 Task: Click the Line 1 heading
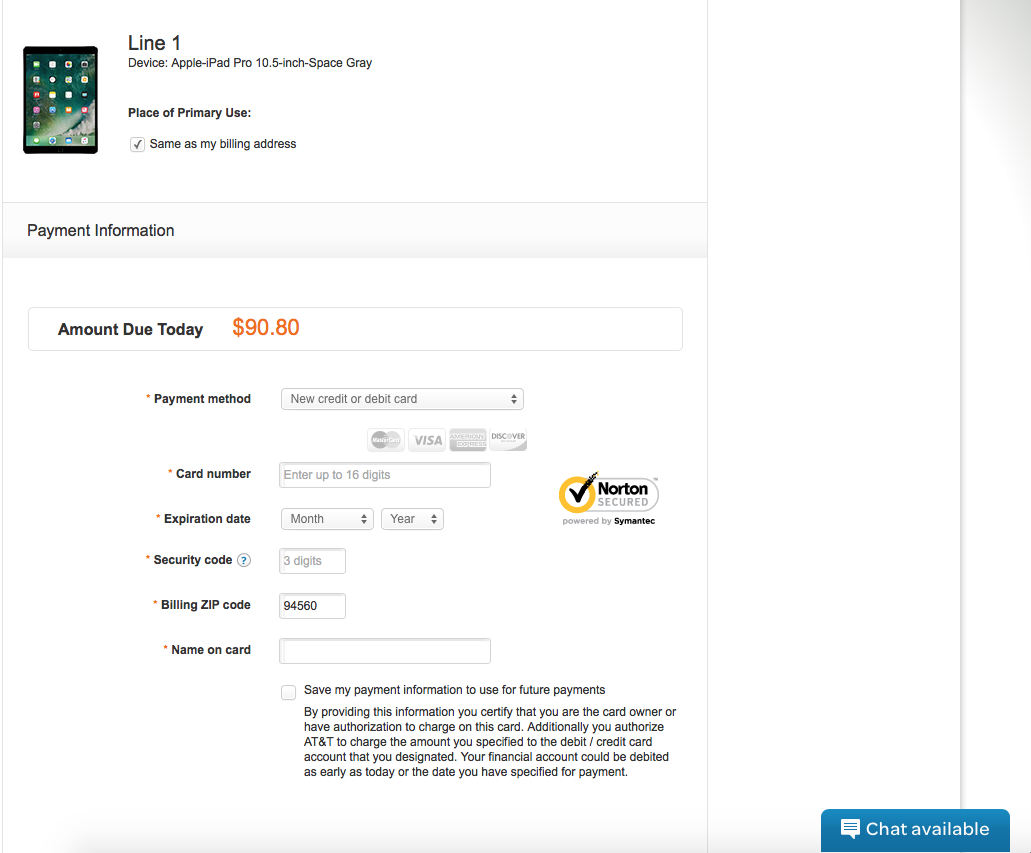(x=155, y=43)
